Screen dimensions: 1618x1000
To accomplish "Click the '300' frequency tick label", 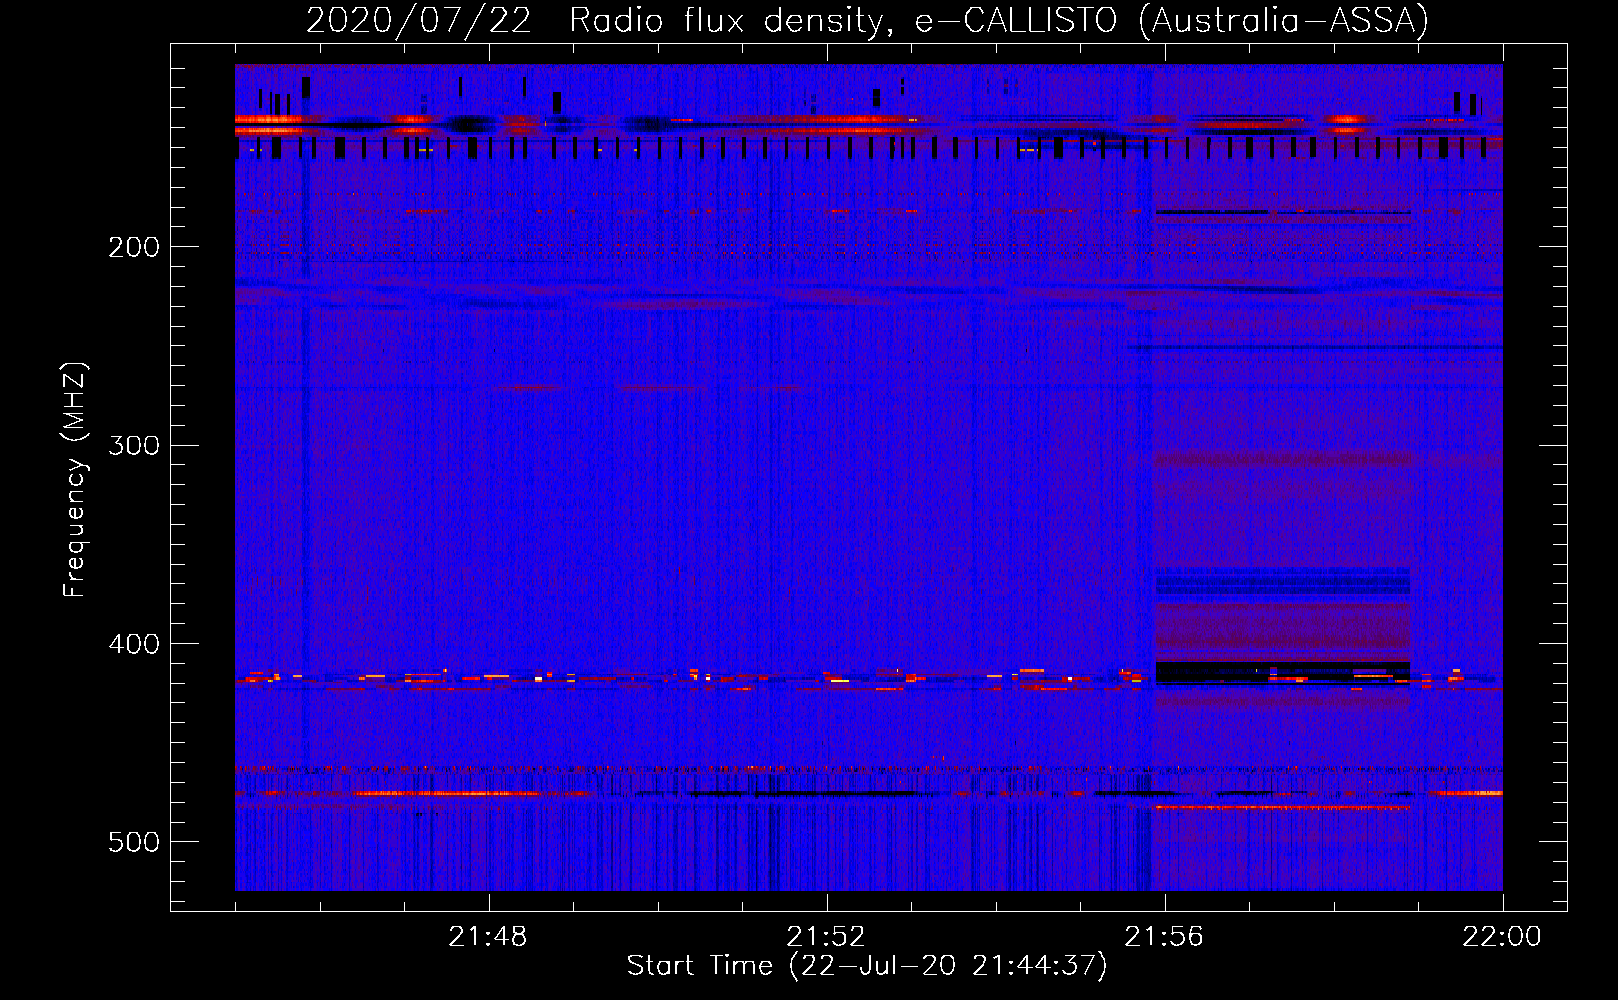I will (x=134, y=445).
